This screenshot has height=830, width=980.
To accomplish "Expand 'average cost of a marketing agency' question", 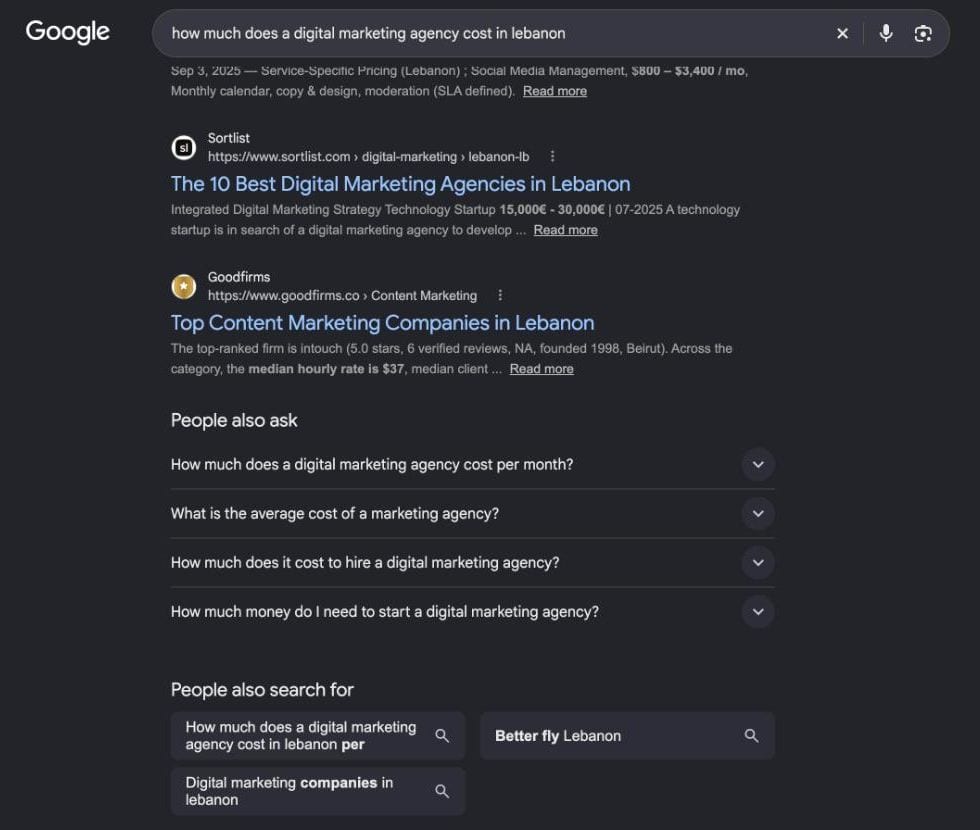I will pyautogui.click(x=472, y=513).
